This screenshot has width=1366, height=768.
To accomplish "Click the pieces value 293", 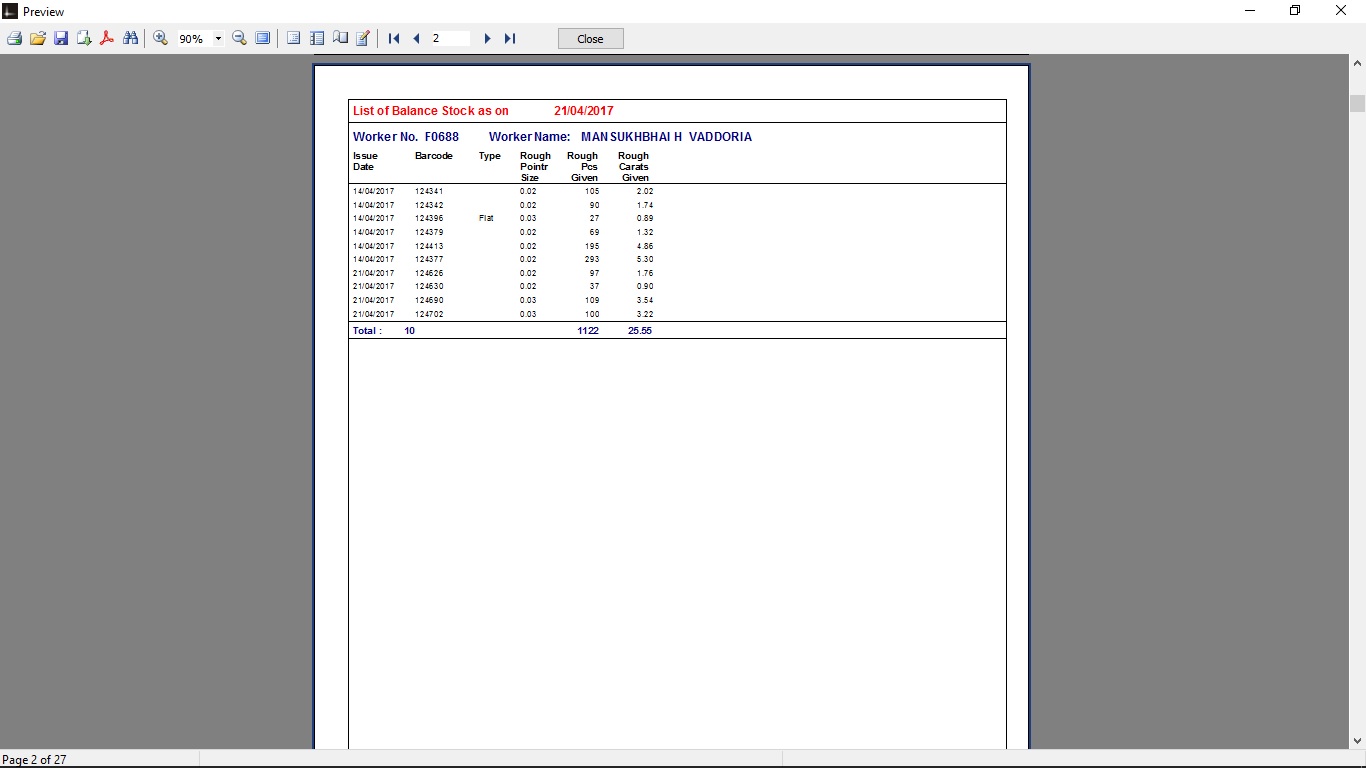I will click(x=592, y=259).
